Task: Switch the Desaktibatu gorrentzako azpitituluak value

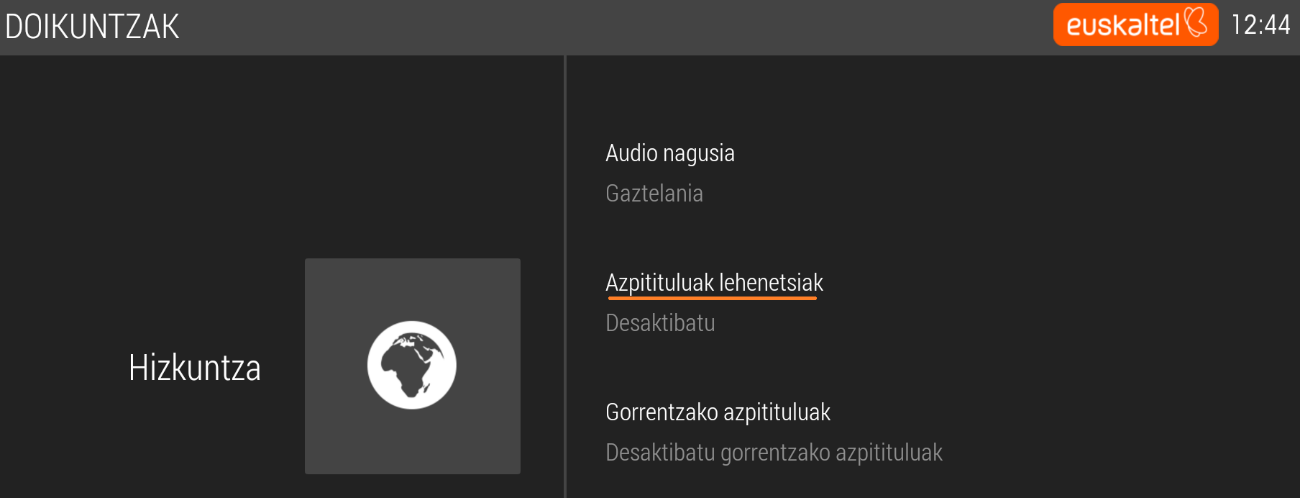Action: 774,453
